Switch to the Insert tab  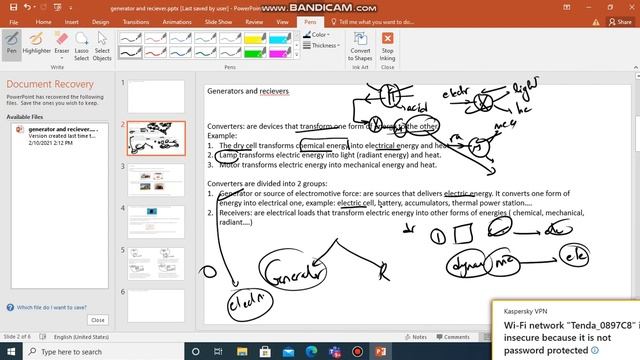tap(71, 22)
